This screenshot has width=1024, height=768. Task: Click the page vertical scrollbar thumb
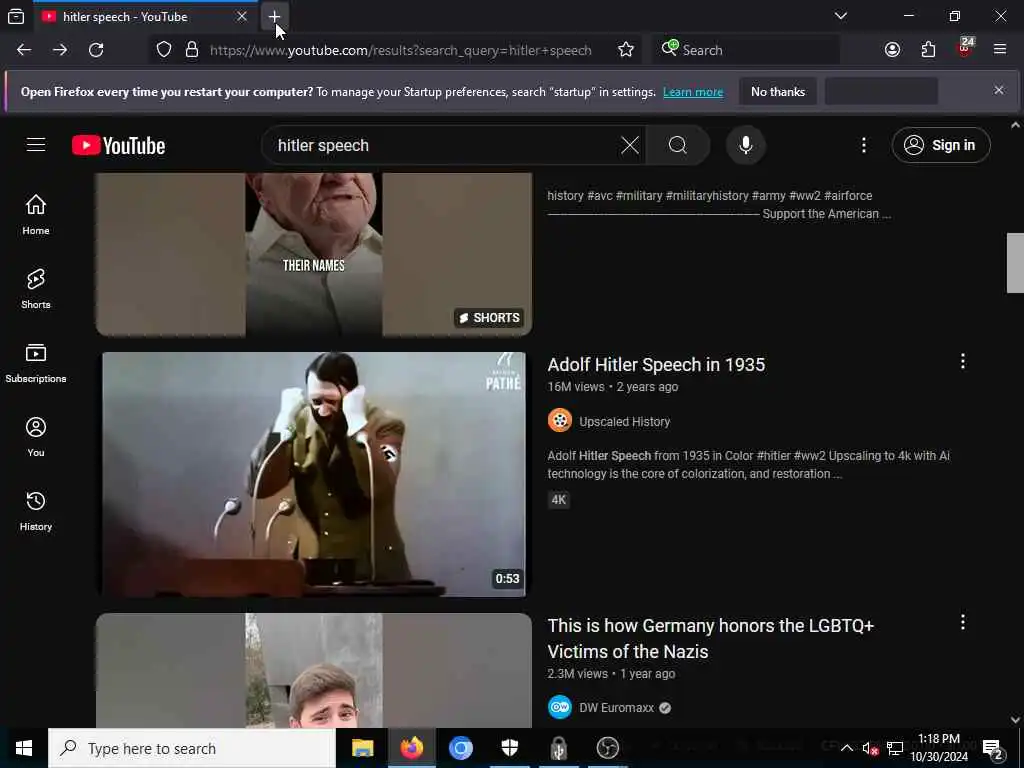tap(1015, 263)
